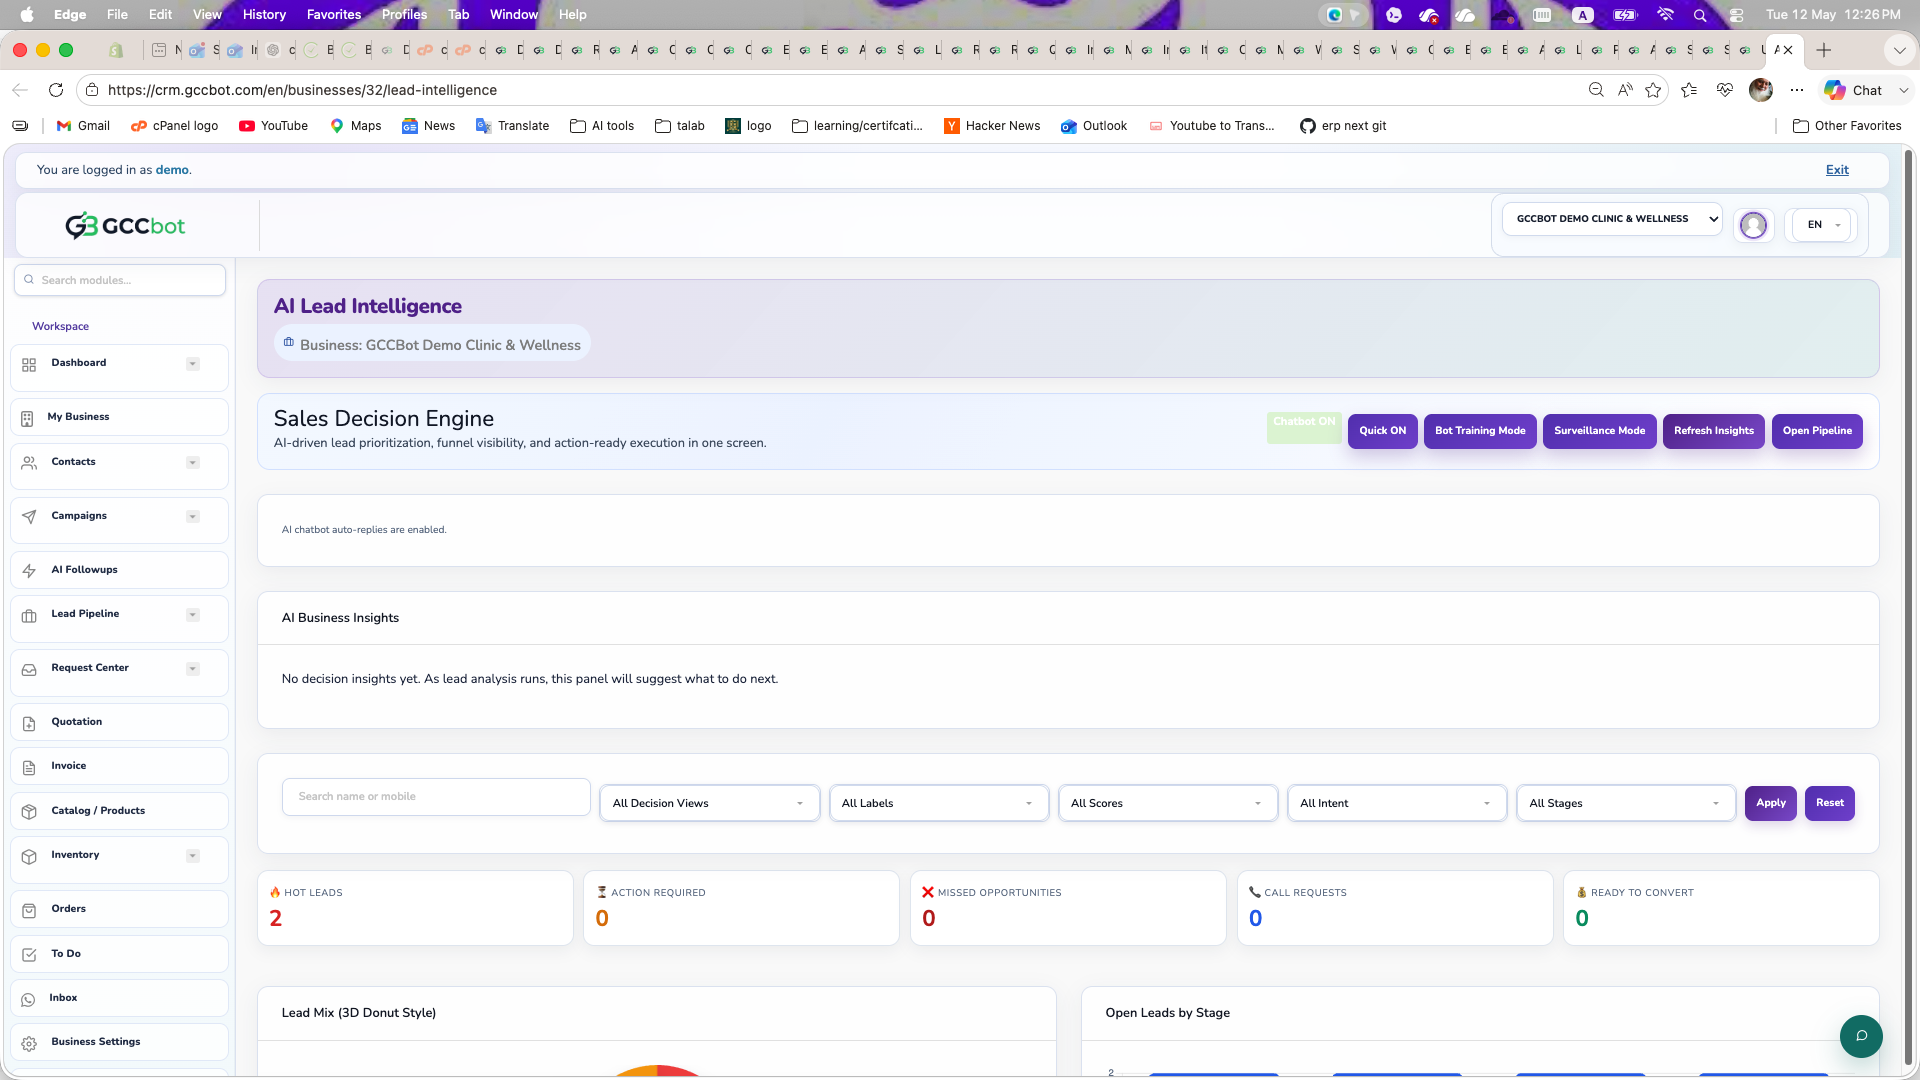Viewport: 1920px width, 1080px height.
Task: Click the Request Center inbox icon
Action: coord(29,670)
